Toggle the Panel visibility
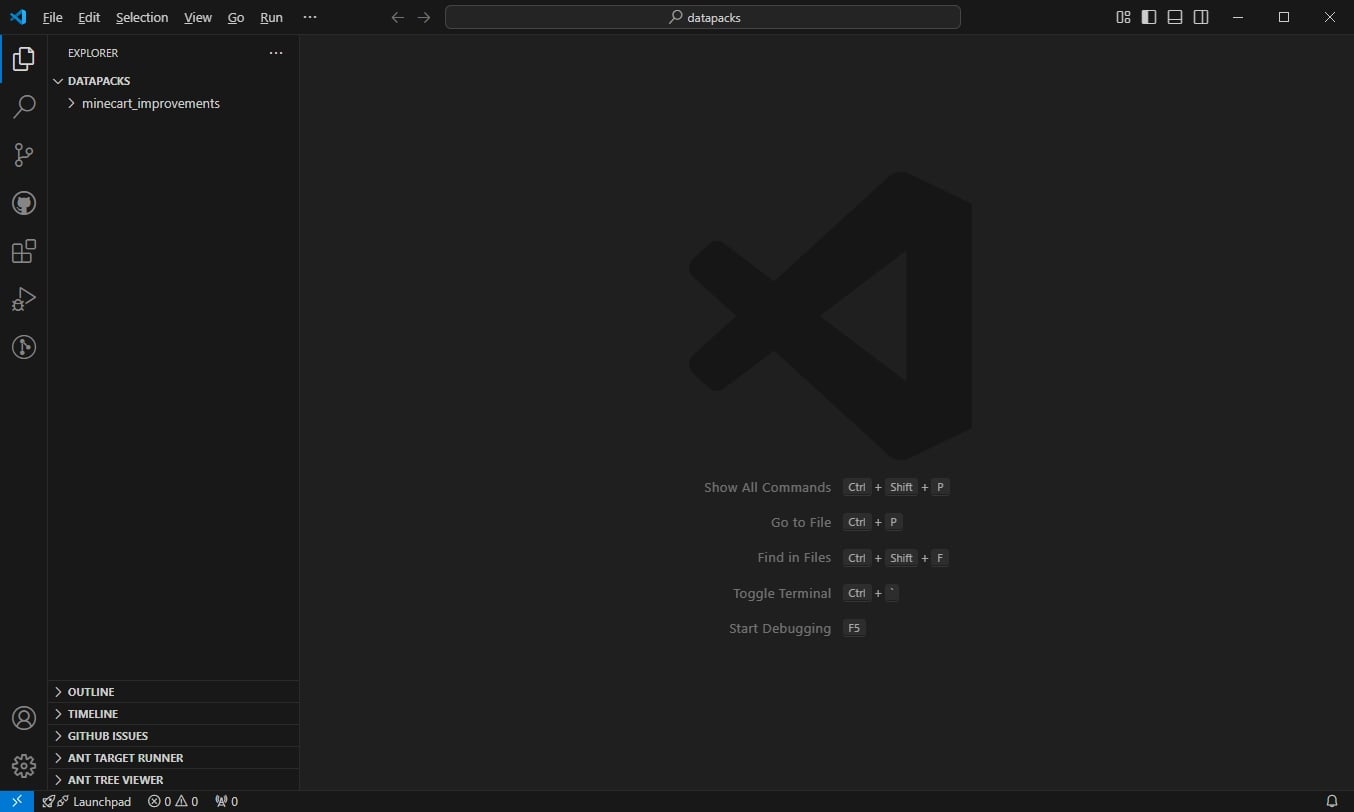 coord(1174,17)
